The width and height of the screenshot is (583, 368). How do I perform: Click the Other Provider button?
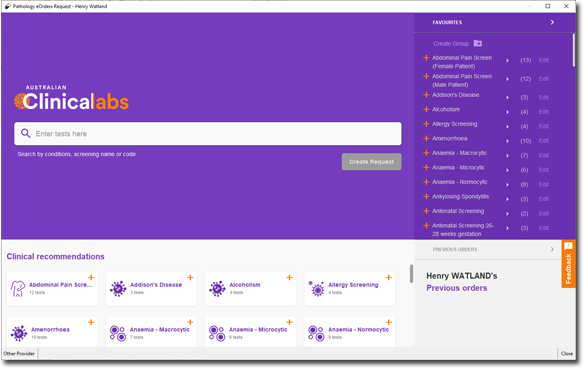(19, 354)
